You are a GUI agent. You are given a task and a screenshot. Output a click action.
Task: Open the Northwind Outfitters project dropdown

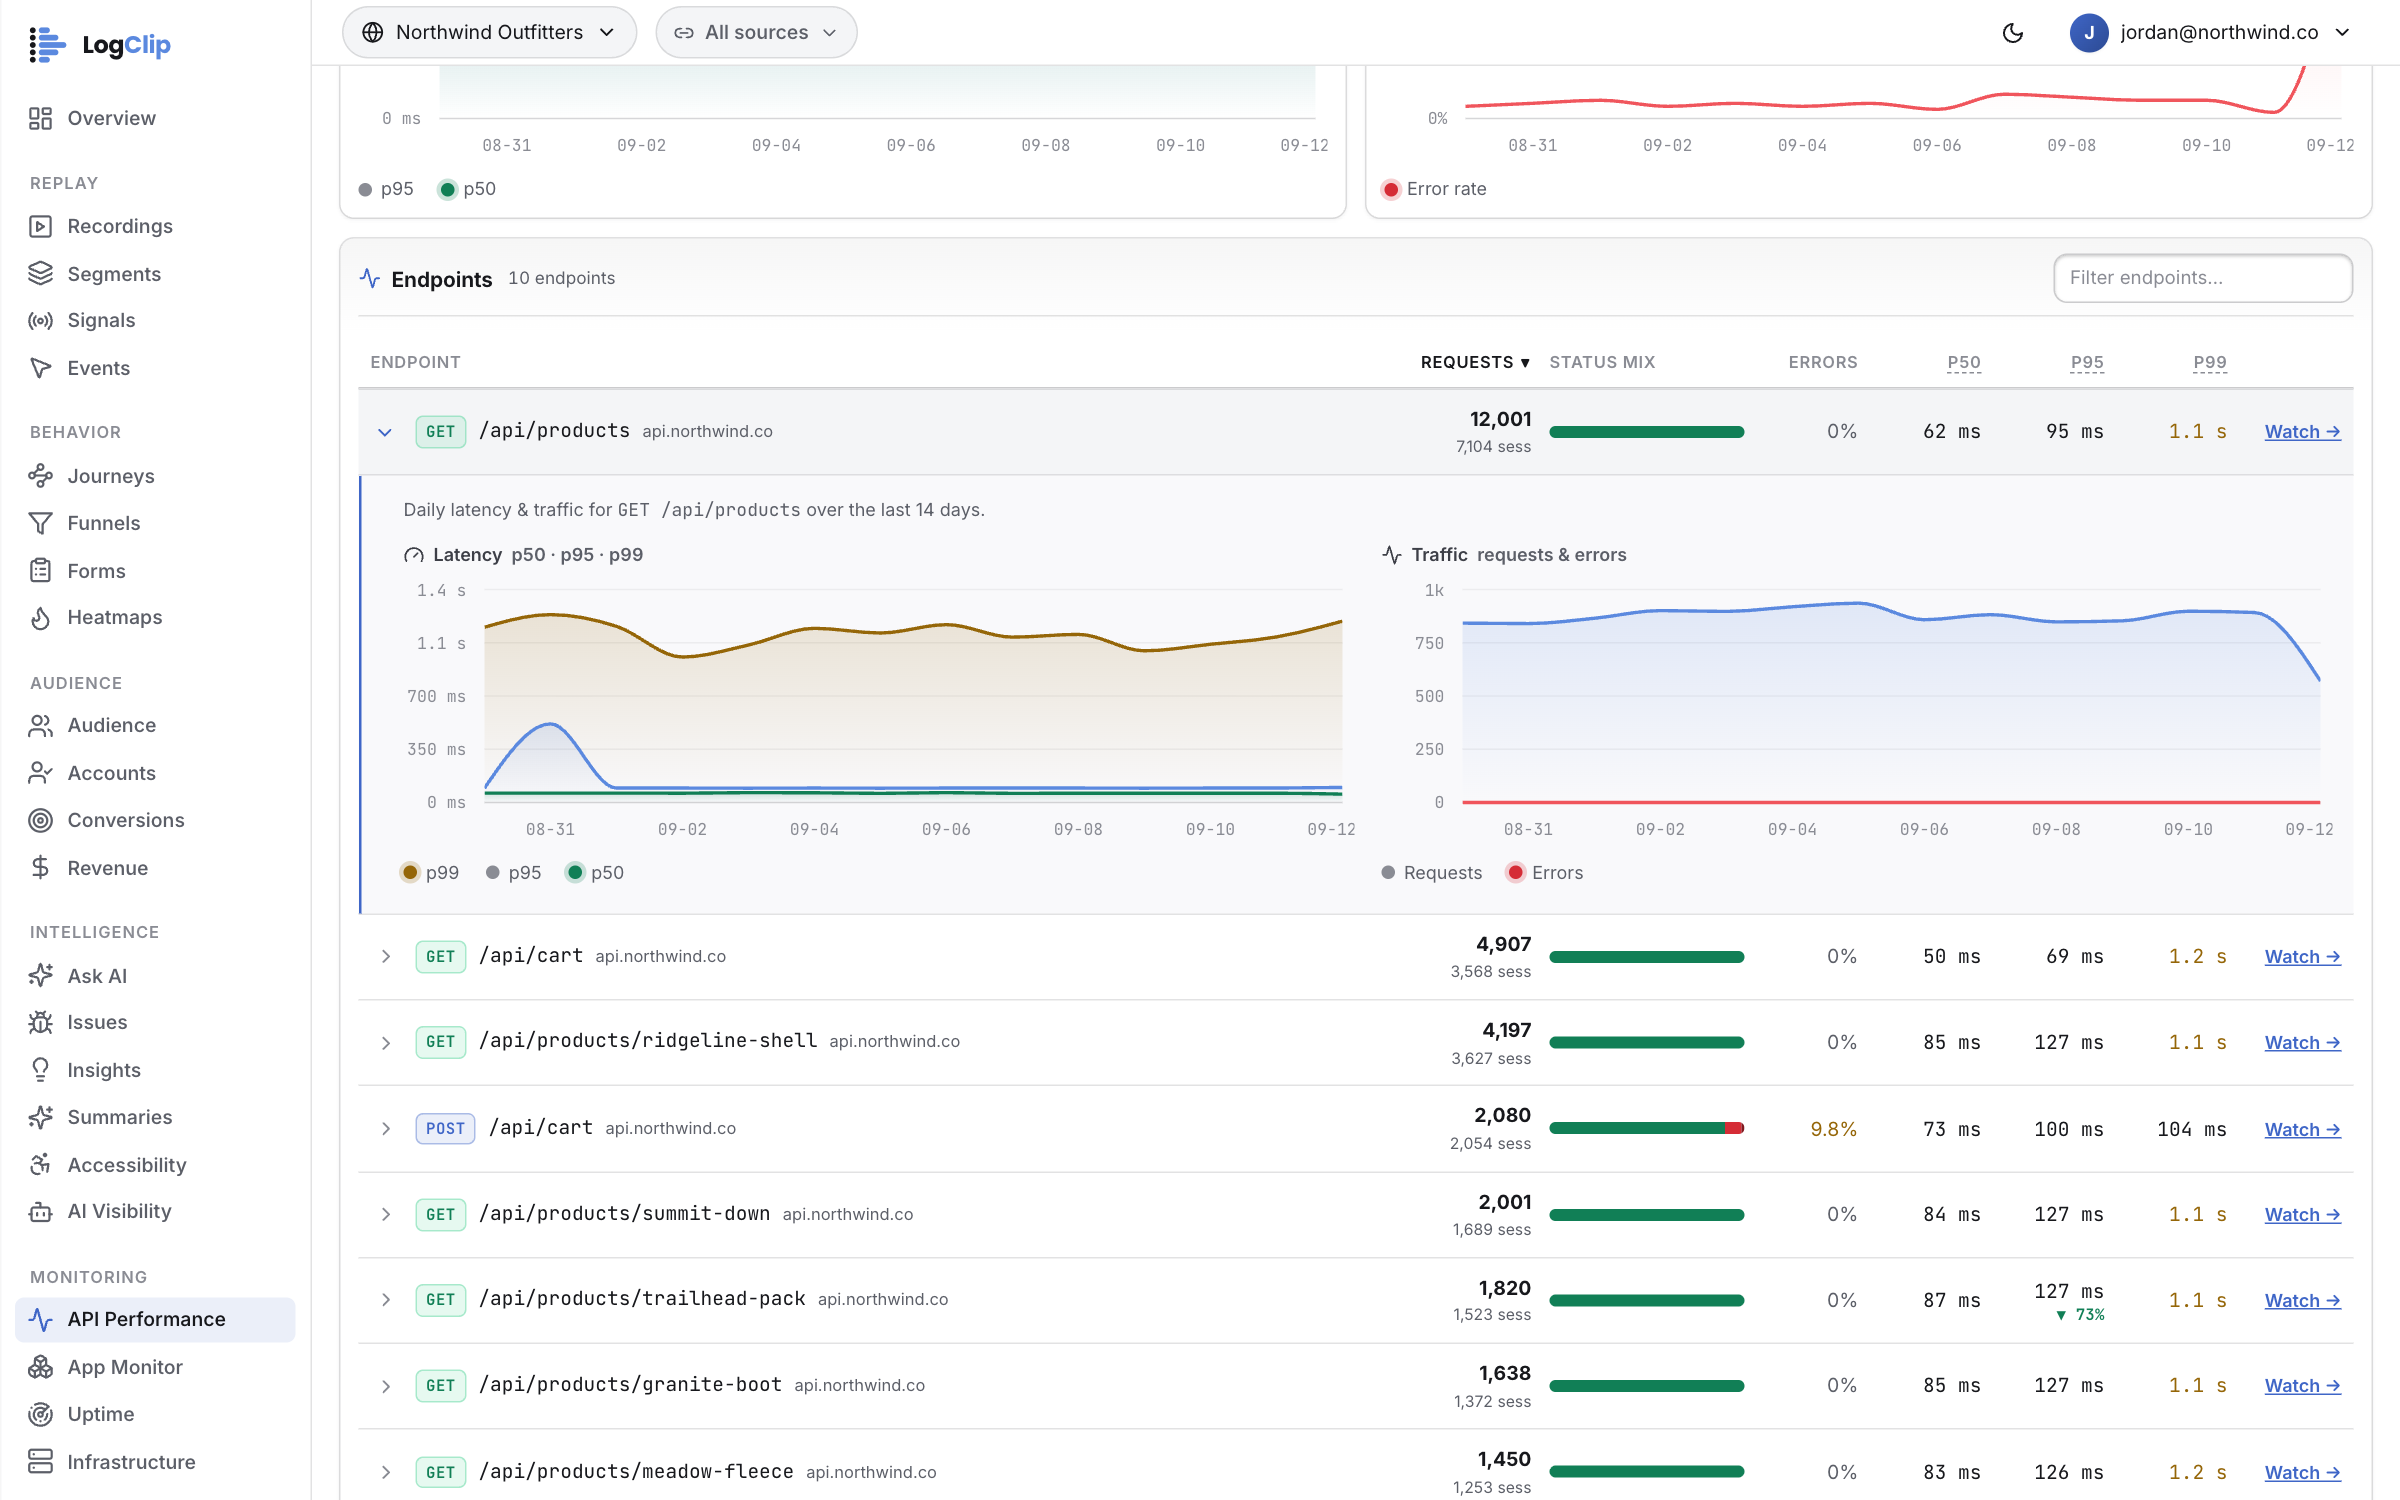tap(489, 32)
